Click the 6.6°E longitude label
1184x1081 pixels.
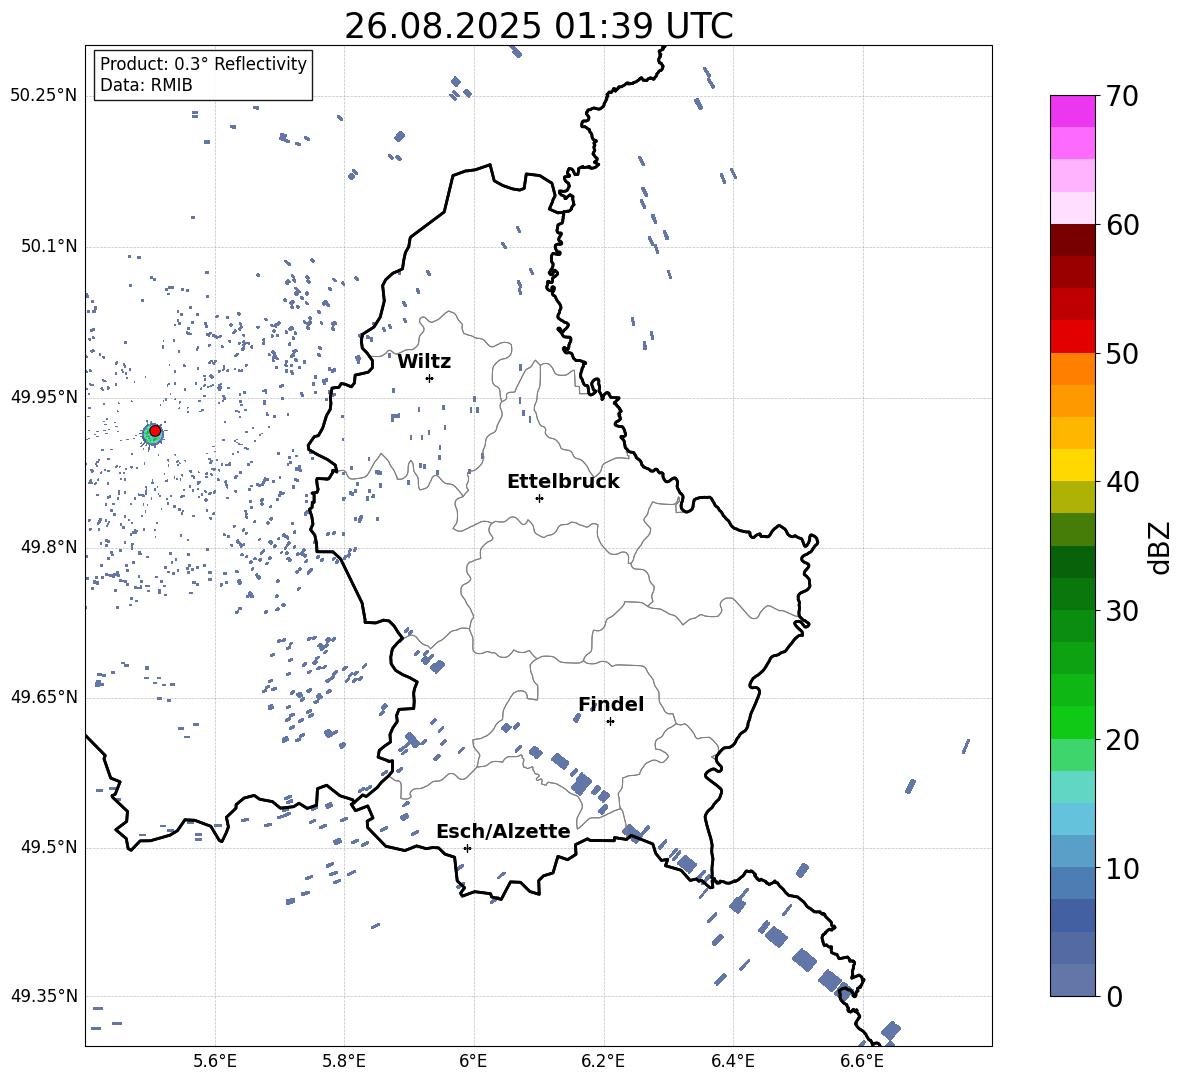tap(862, 1061)
